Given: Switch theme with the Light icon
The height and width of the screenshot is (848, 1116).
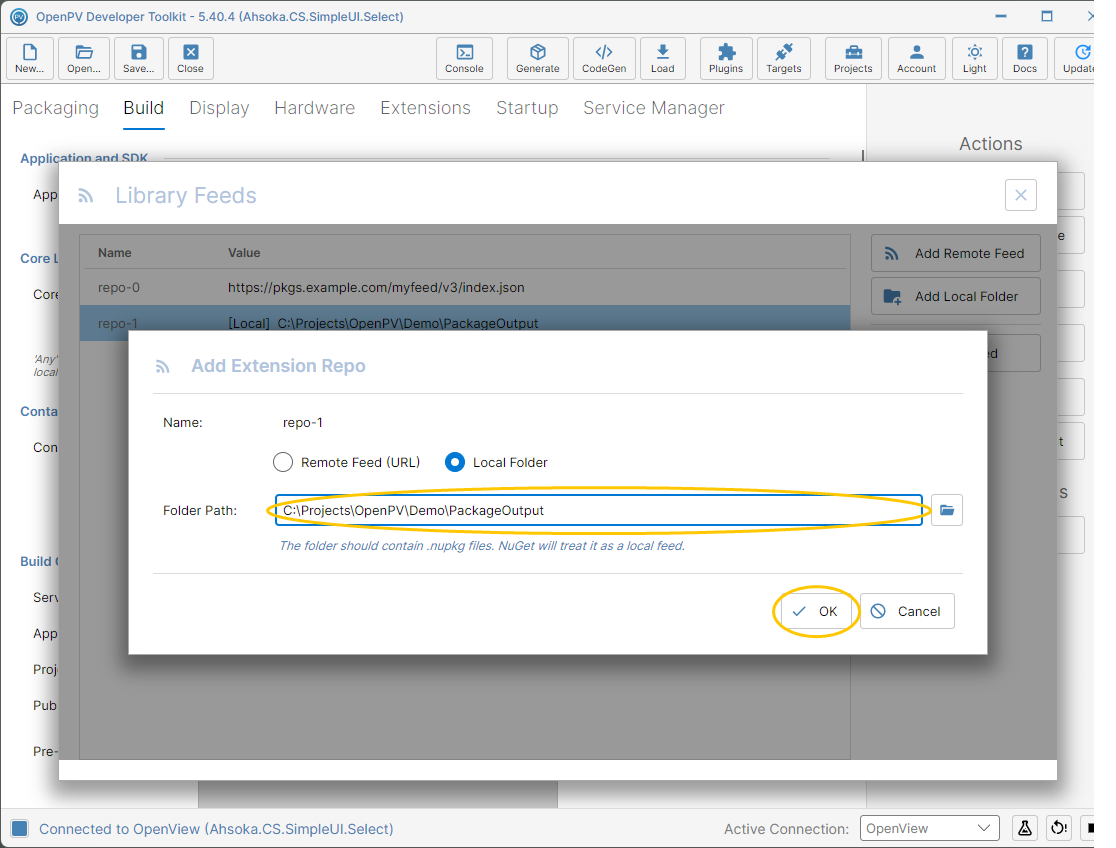Looking at the screenshot, I should [974, 58].
